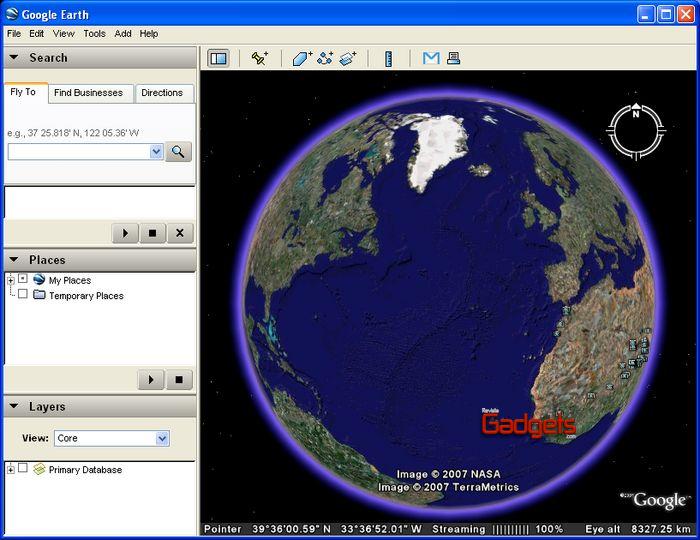Image resolution: width=700 pixels, height=540 pixels.
Task: Click the compass North indicator
Action: [x=636, y=111]
